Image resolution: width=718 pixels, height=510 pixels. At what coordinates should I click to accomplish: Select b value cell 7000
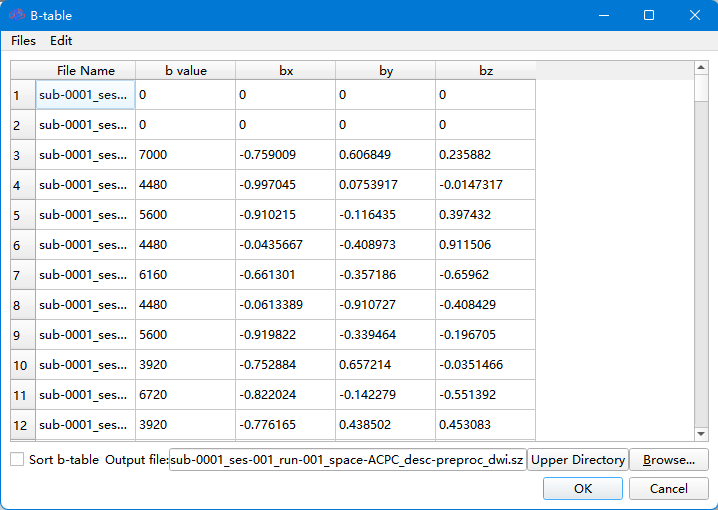[185, 155]
